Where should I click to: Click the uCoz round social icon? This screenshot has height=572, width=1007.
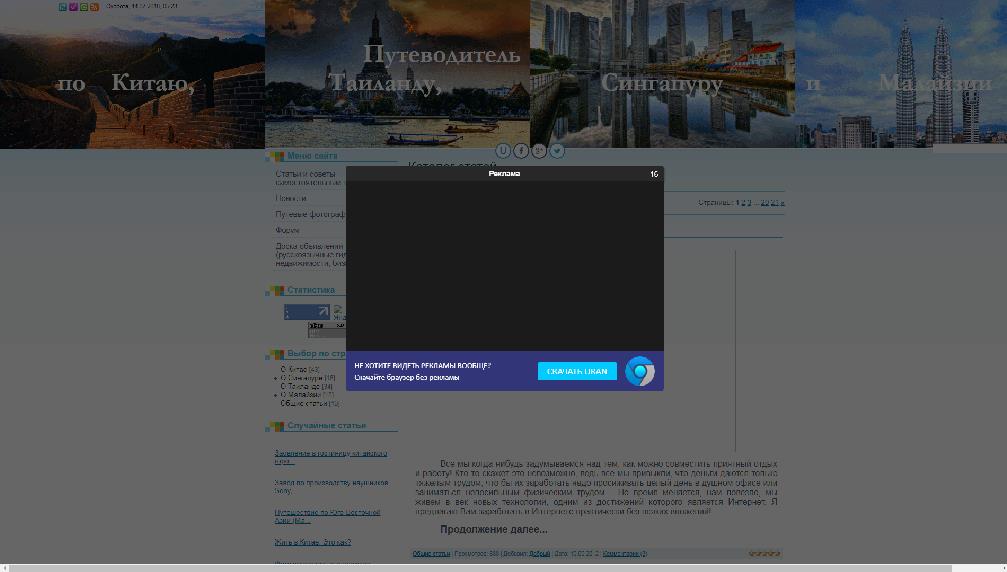[x=503, y=151]
